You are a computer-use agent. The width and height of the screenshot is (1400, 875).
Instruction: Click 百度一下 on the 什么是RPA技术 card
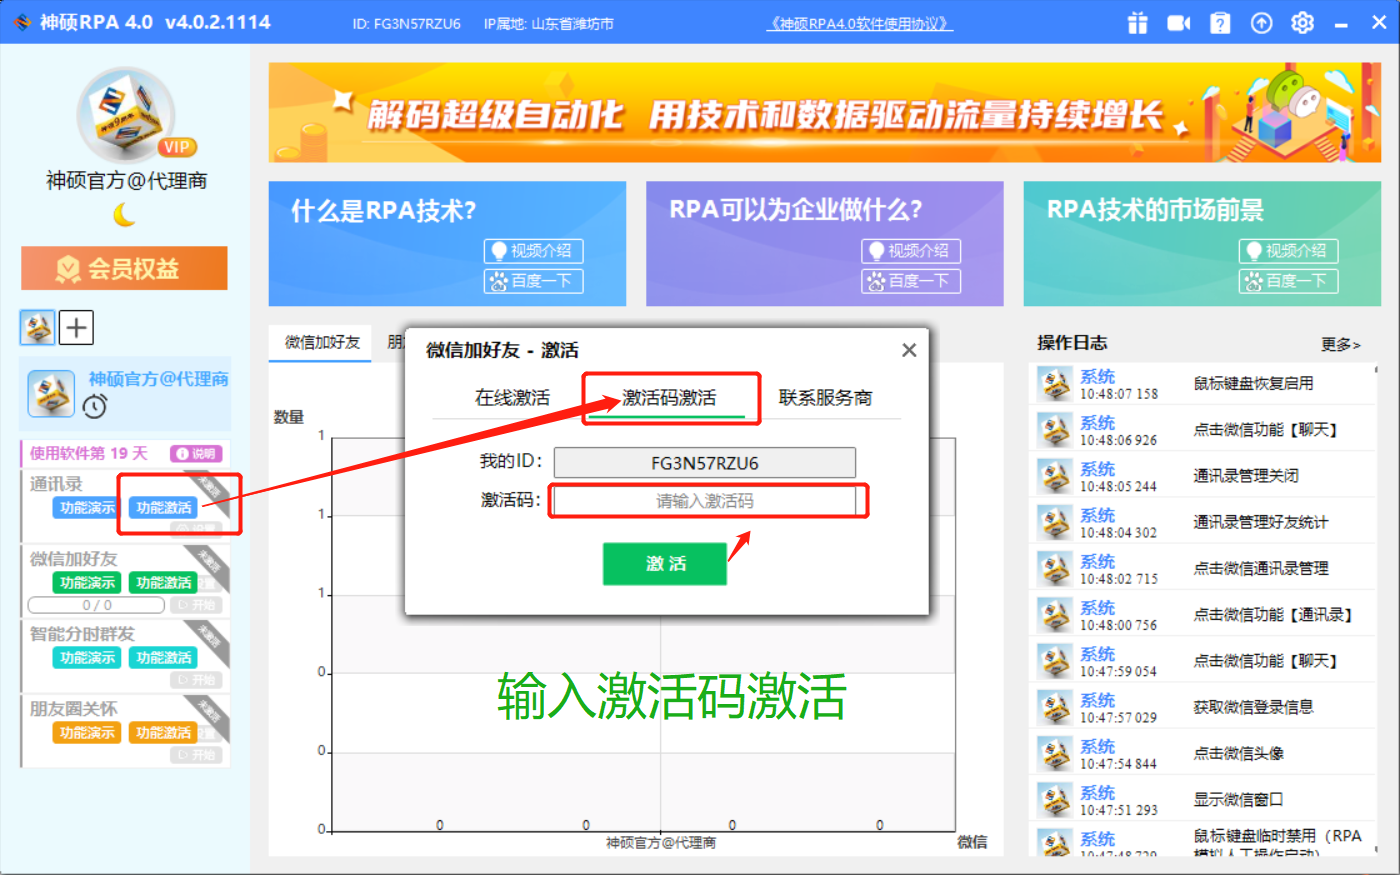(x=533, y=281)
